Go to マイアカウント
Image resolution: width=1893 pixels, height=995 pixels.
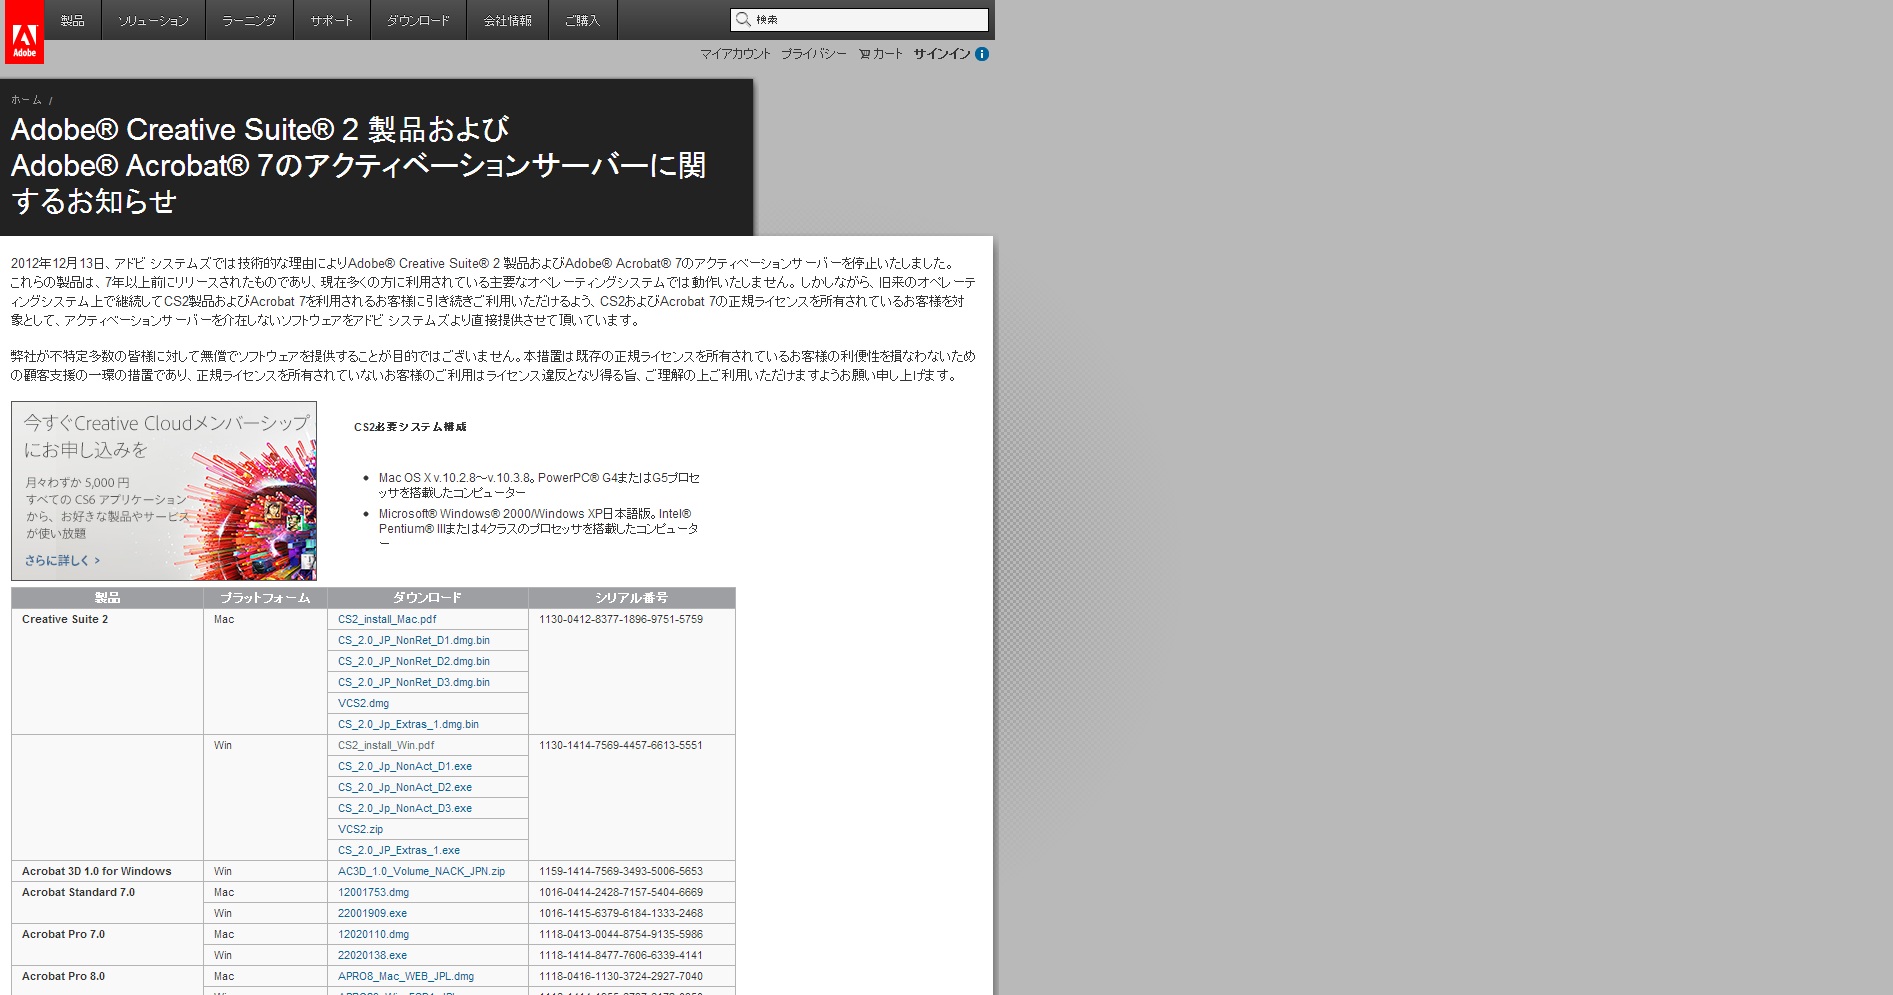pyautogui.click(x=735, y=54)
